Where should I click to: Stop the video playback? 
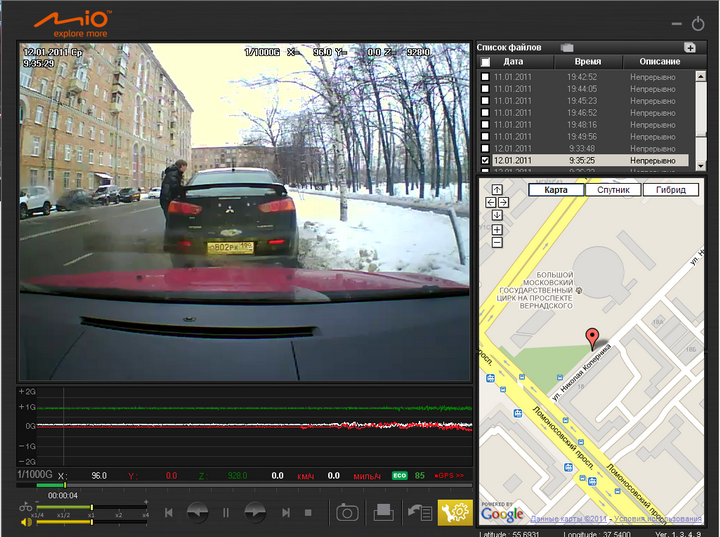click(x=308, y=513)
